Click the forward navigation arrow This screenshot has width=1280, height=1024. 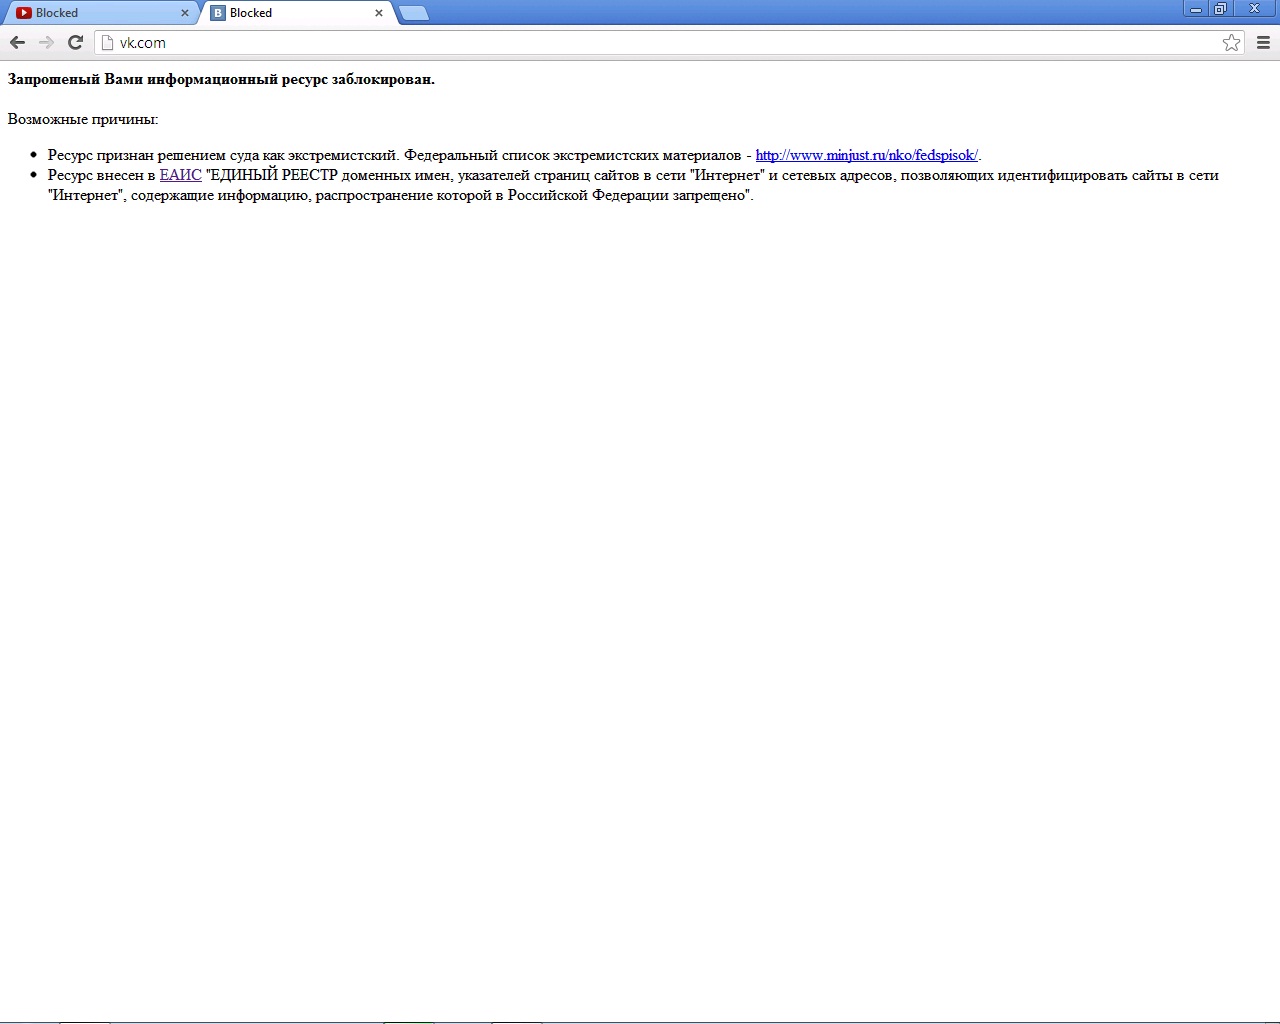[46, 42]
